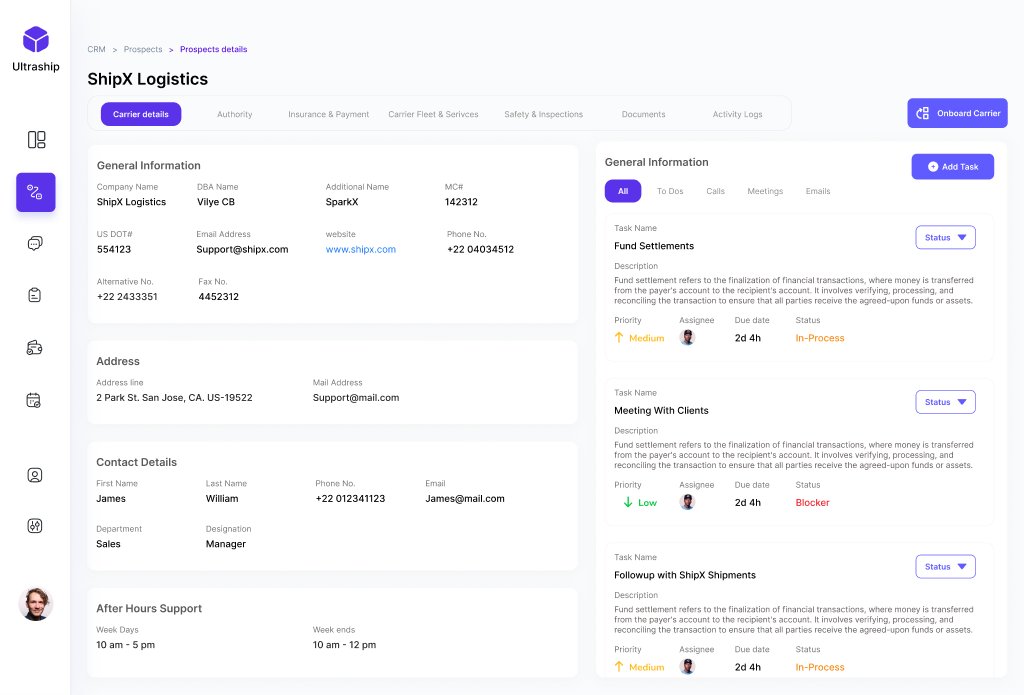Click the Medium priority arrow in Followup task

[619, 666]
